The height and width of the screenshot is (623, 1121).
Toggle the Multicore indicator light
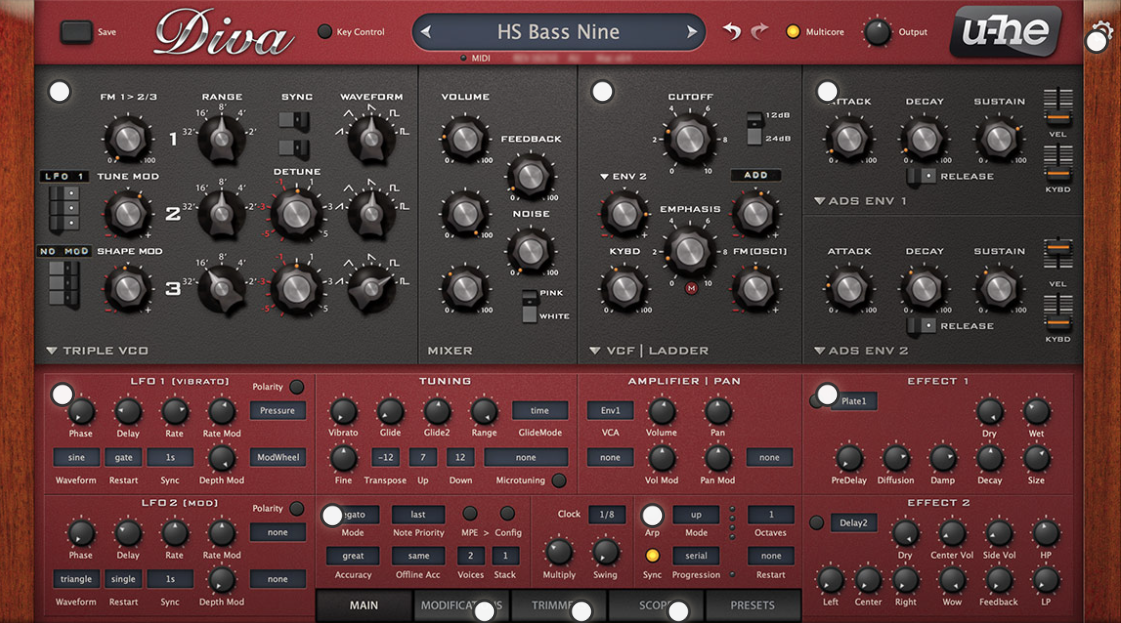[793, 32]
